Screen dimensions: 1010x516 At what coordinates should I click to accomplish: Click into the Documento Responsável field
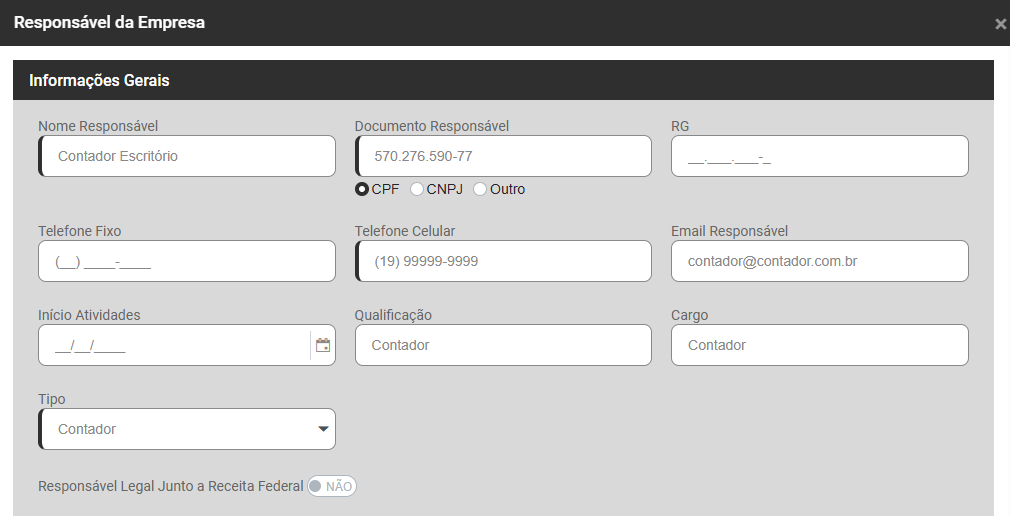[503, 156]
